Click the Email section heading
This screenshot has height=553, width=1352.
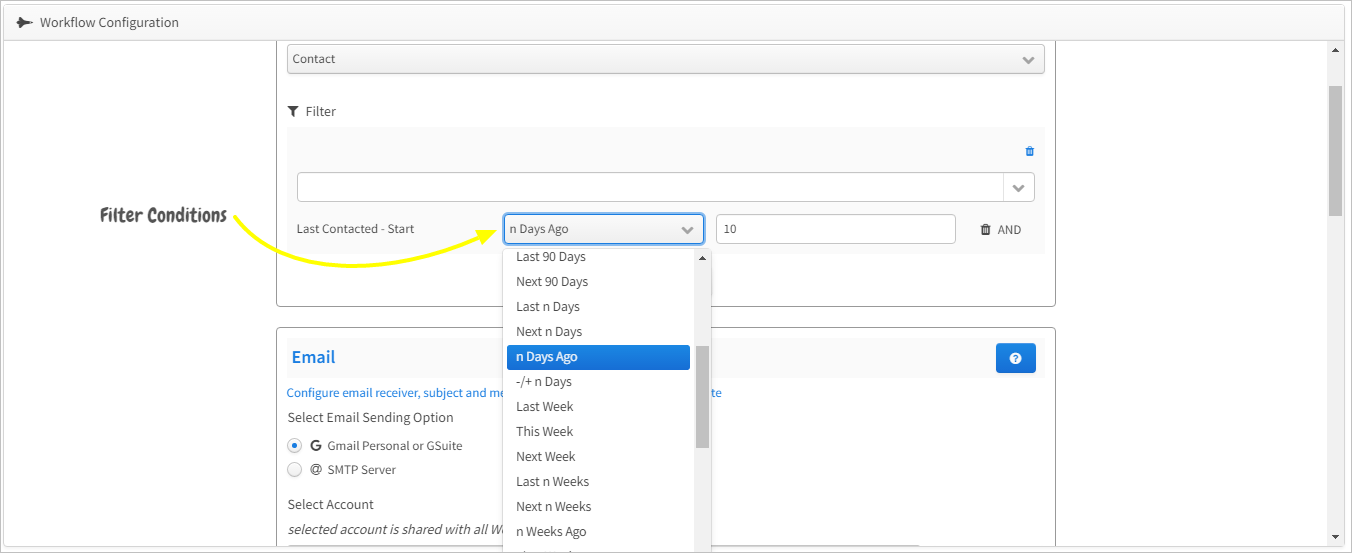(314, 357)
